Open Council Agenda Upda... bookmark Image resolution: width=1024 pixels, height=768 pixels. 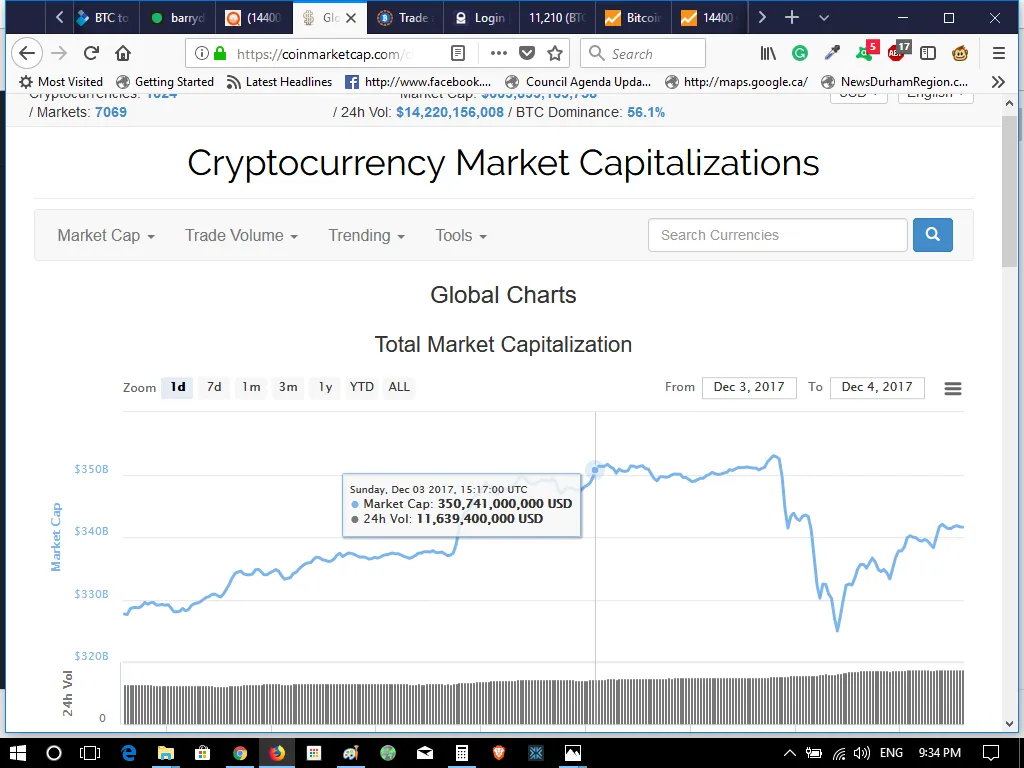(x=578, y=82)
